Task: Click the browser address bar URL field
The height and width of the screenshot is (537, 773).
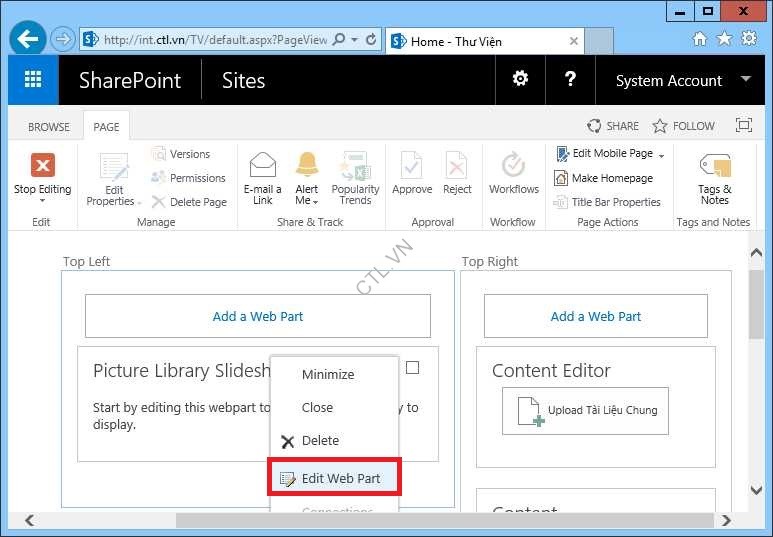Action: point(215,40)
